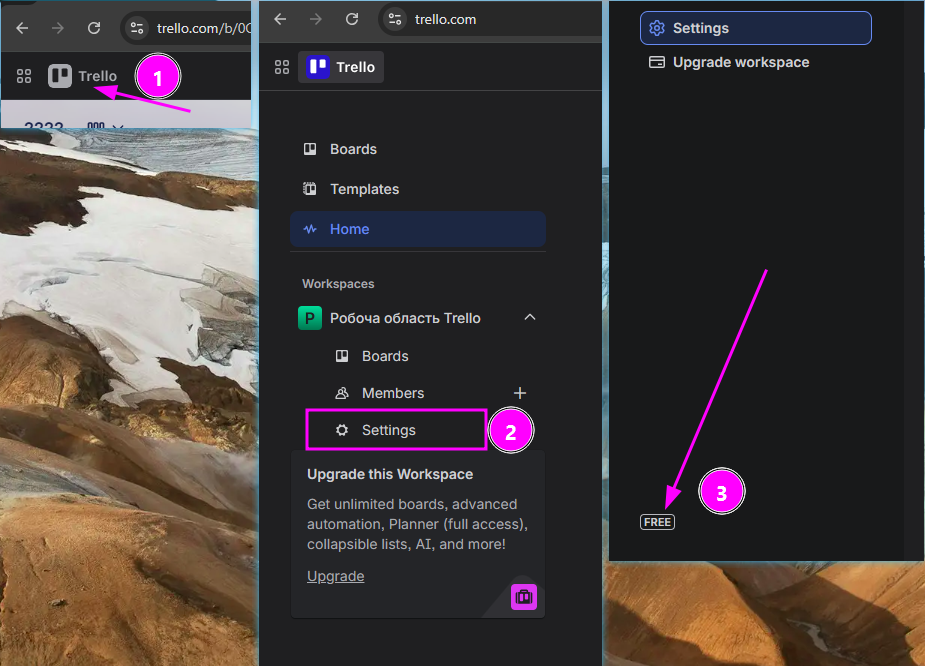Click Members people icon

click(x=342, y=393)
